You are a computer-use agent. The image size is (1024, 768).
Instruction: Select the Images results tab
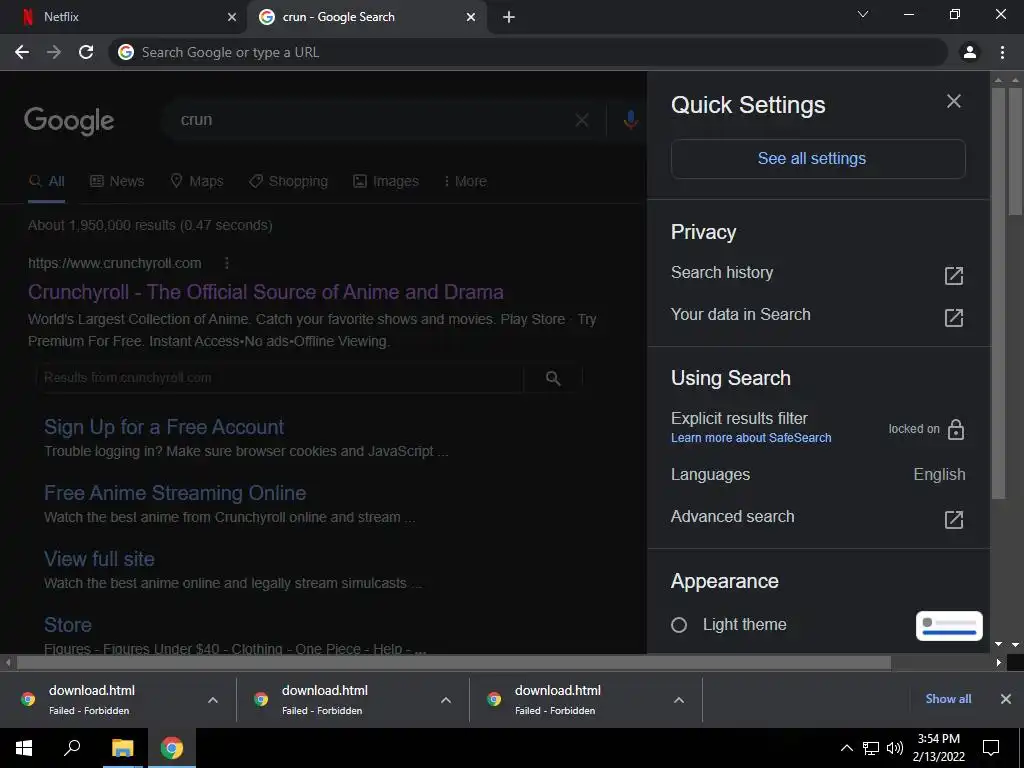point(386,181)
